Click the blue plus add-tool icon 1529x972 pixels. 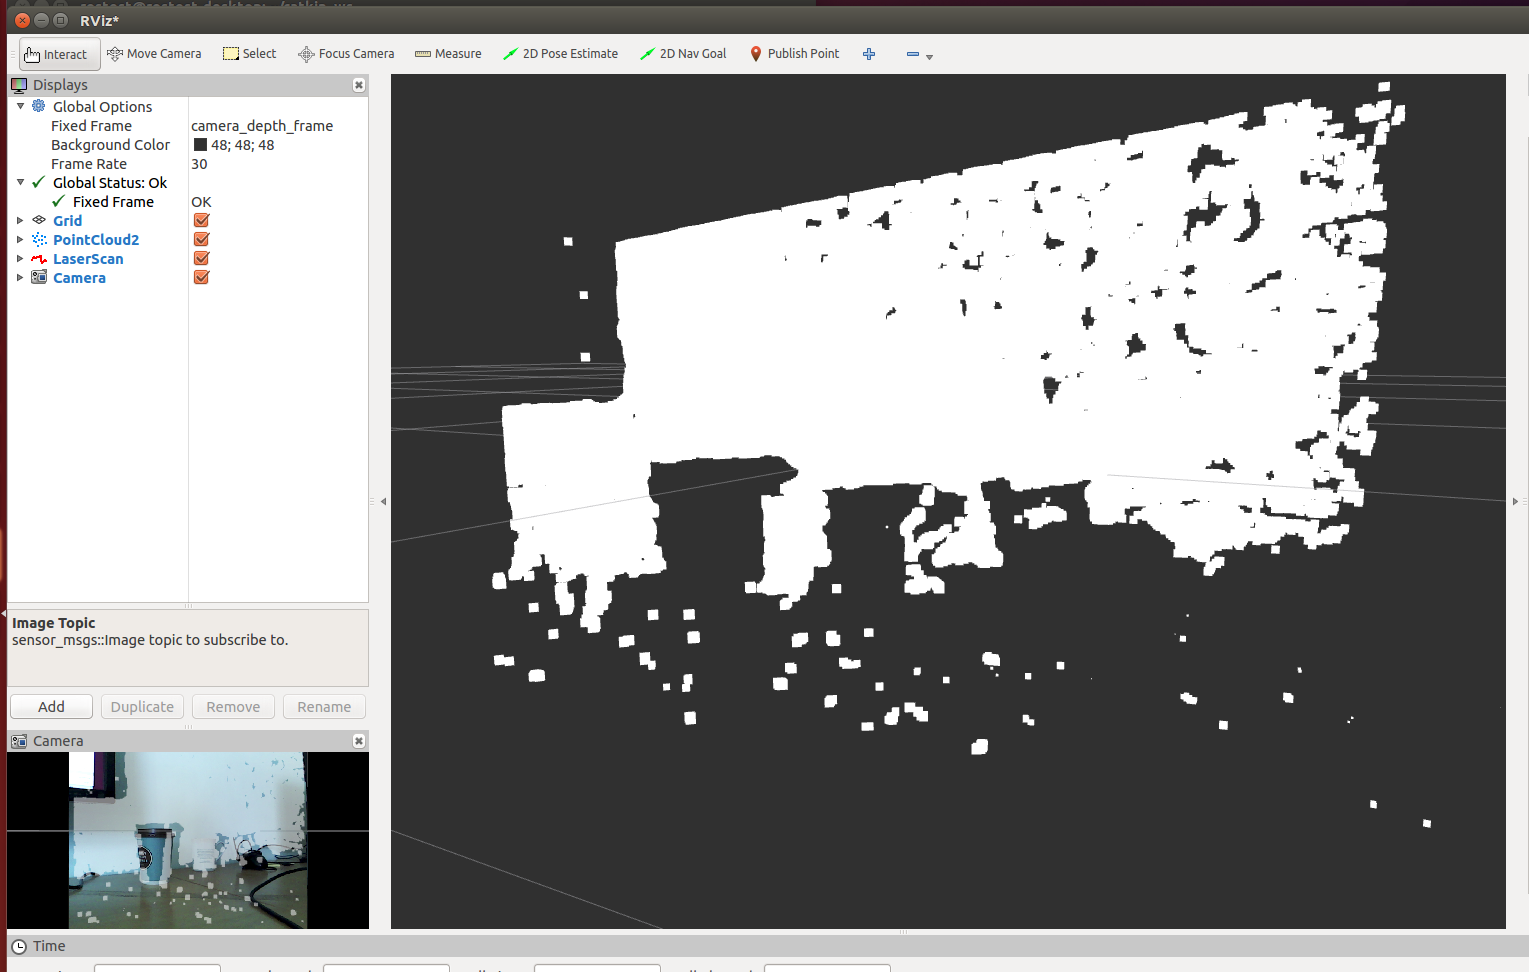(x=869, y=54)
